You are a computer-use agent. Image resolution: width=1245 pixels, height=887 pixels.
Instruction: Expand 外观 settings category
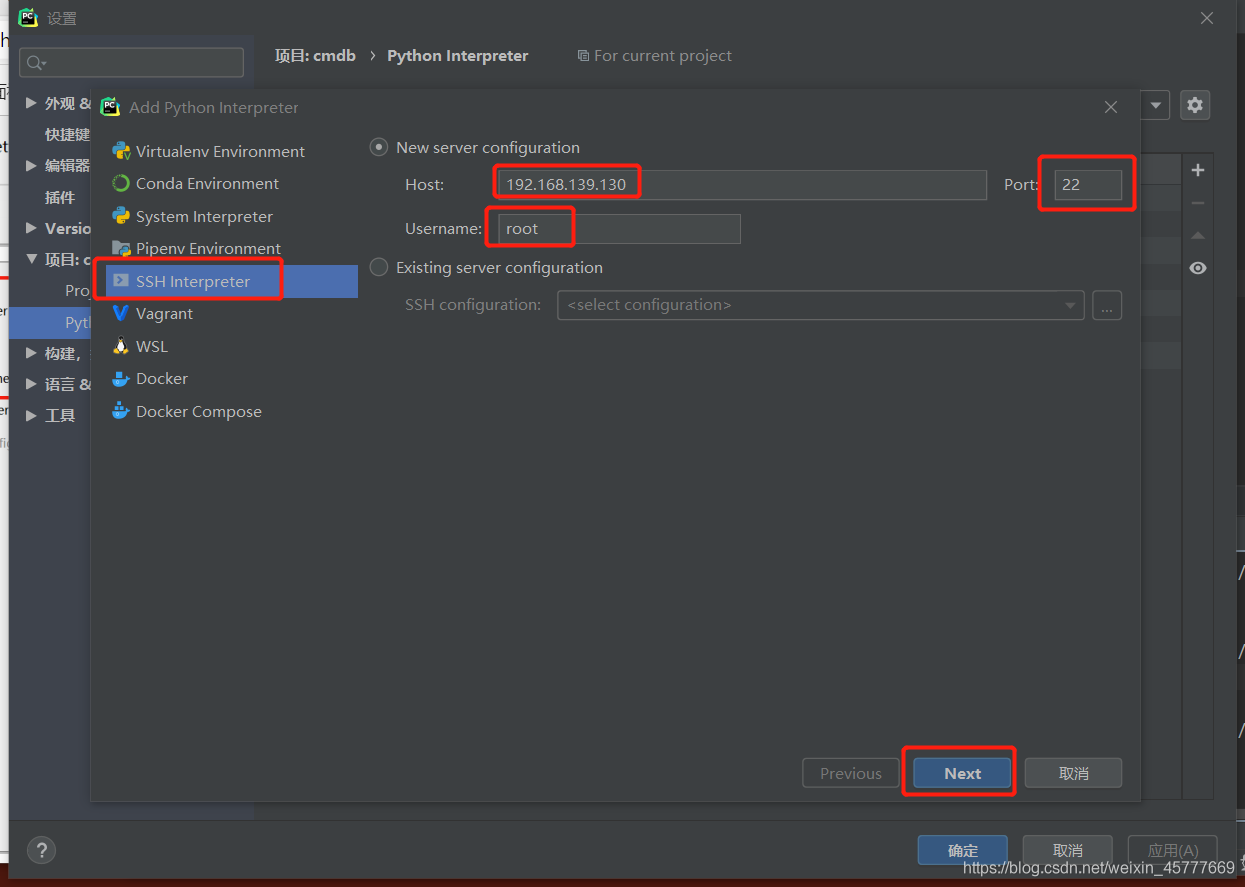(31, 103)
